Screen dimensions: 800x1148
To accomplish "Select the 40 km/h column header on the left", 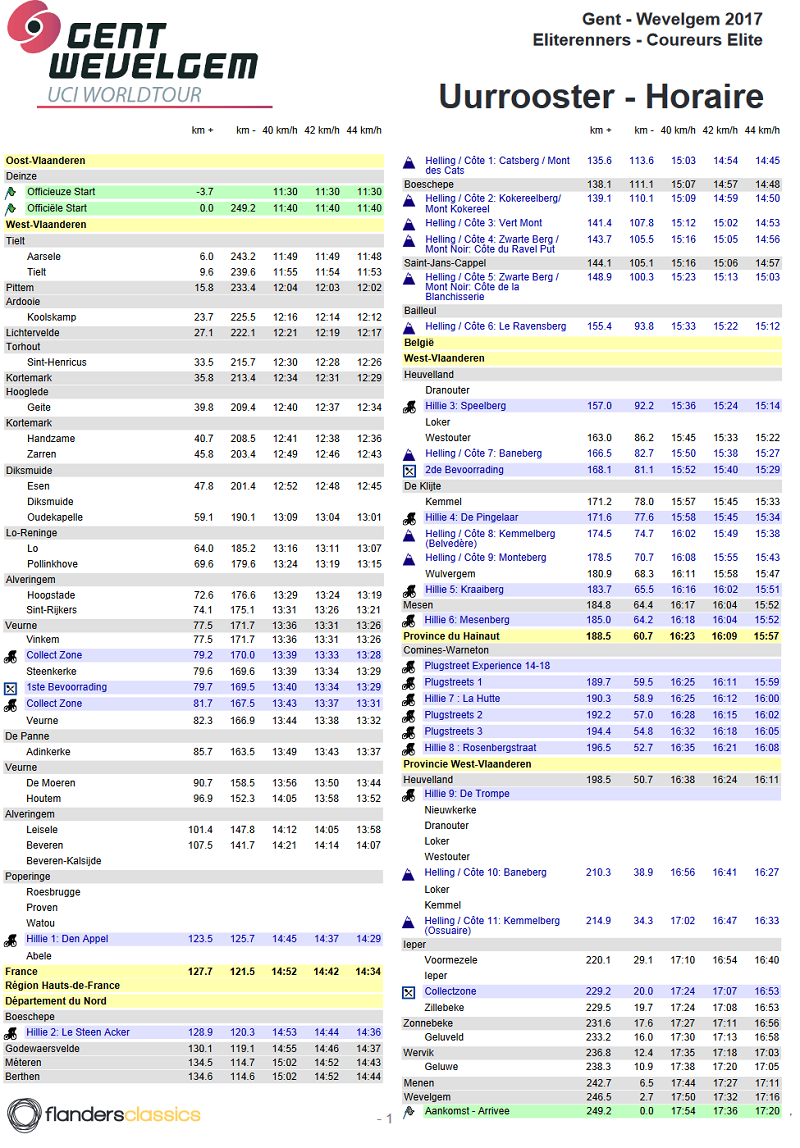I will (x=280, y=130).
